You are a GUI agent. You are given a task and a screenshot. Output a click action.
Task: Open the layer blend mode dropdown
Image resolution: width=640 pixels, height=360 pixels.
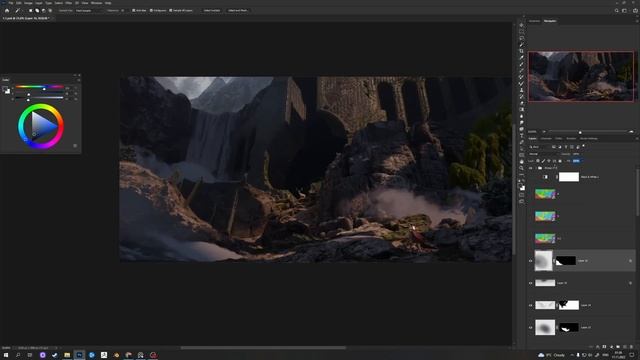tap(544, 154)
